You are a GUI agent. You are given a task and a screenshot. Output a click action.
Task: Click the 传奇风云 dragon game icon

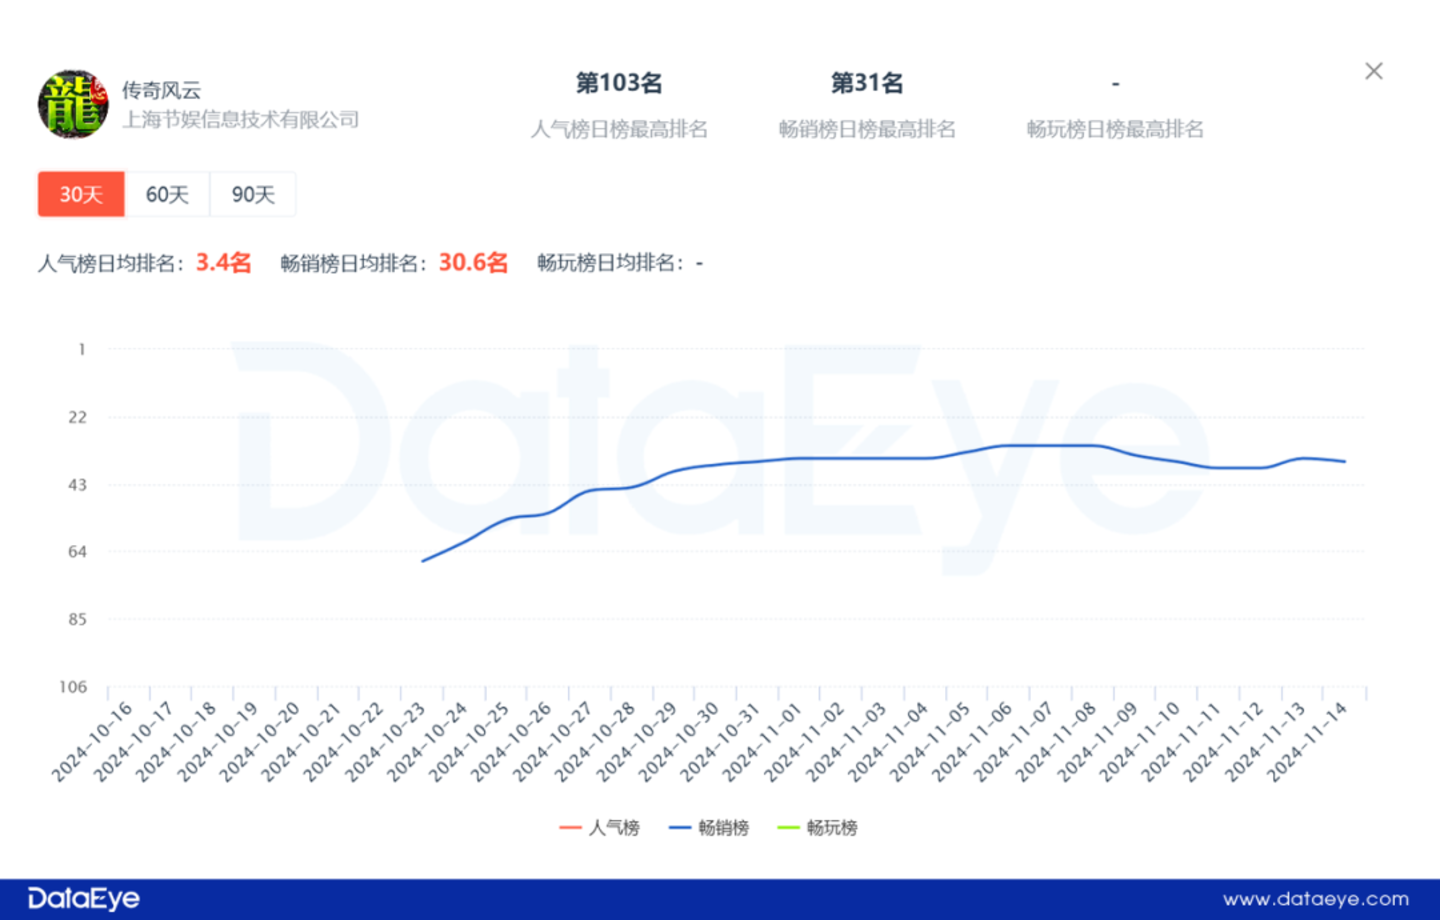(73, 104)
